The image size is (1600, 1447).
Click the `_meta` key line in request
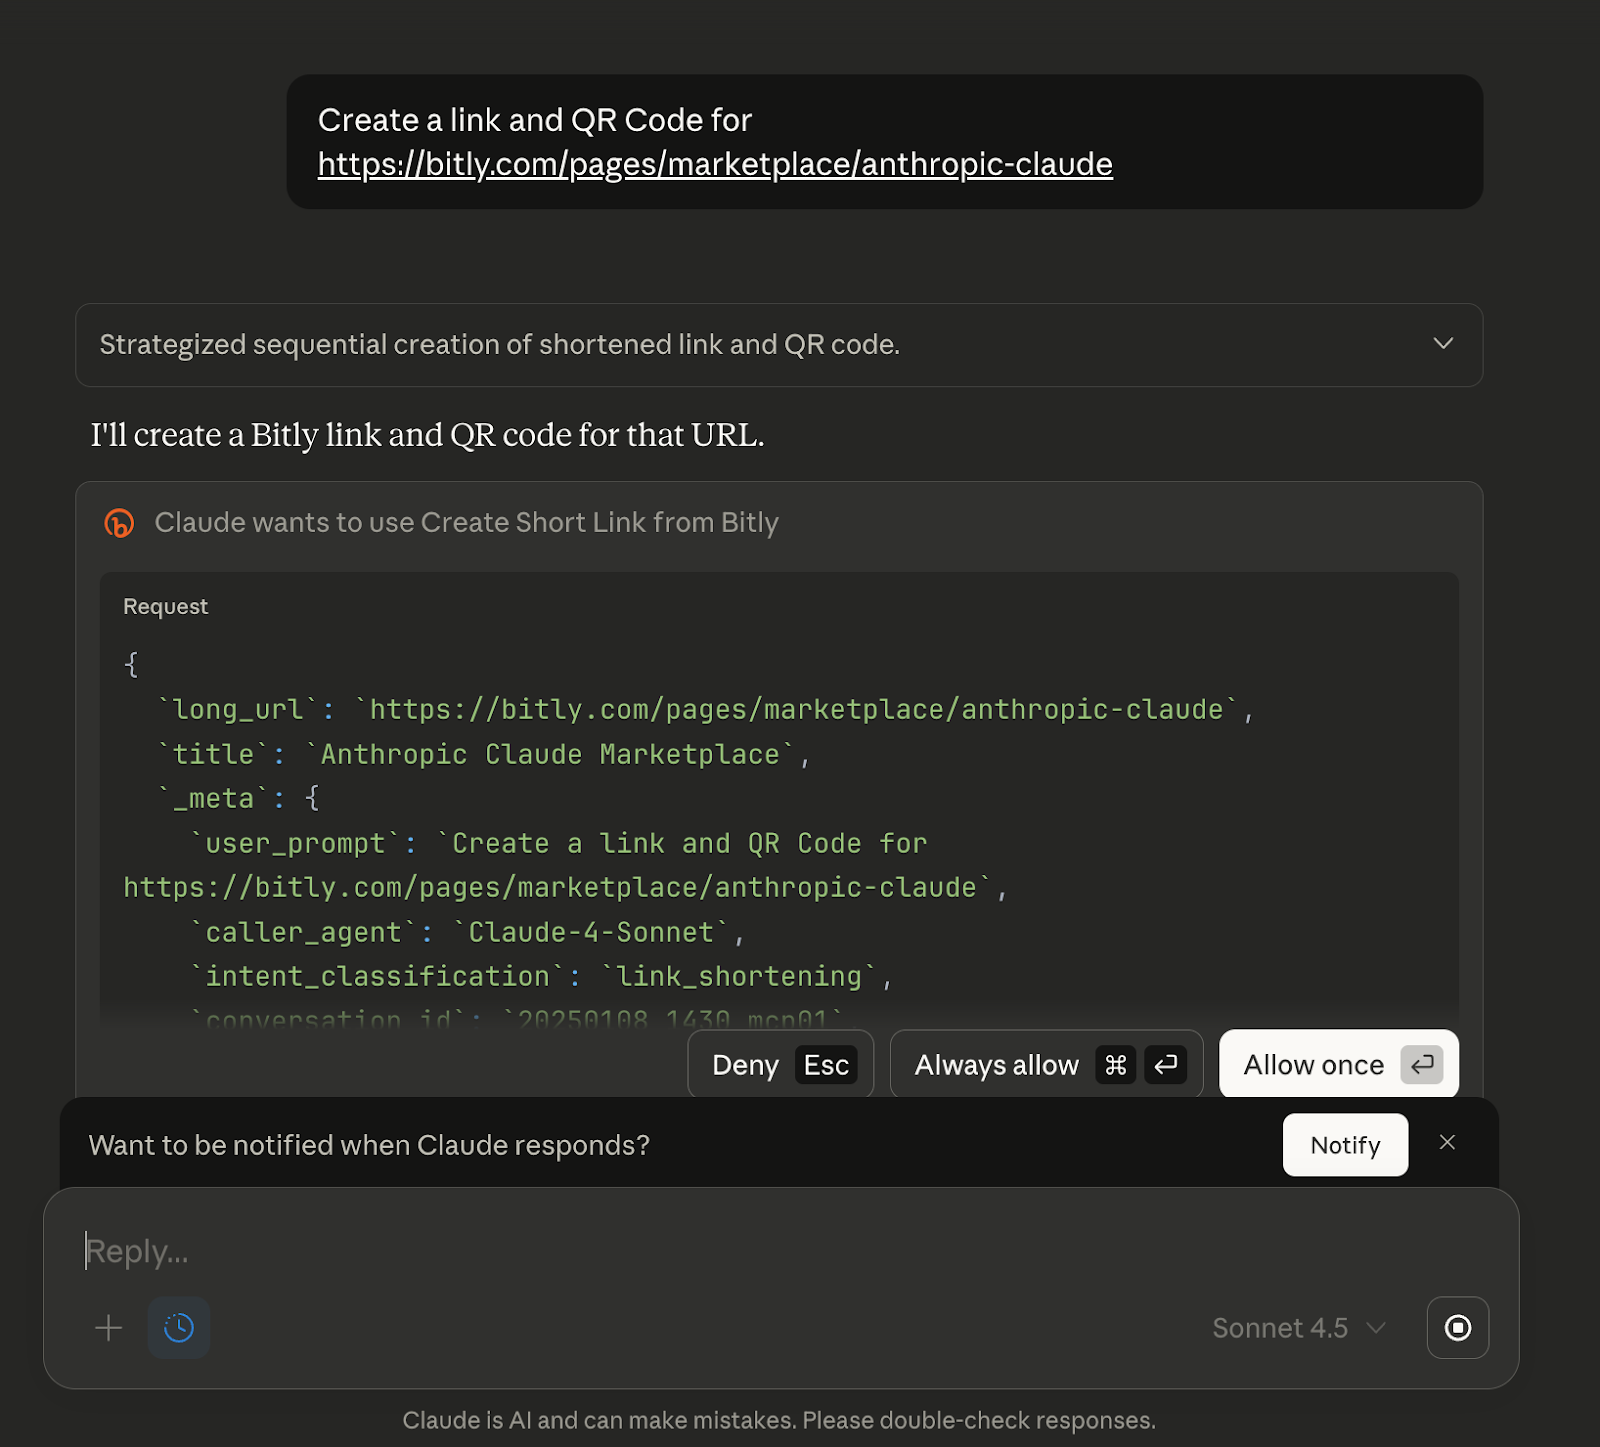click(239, 798)
